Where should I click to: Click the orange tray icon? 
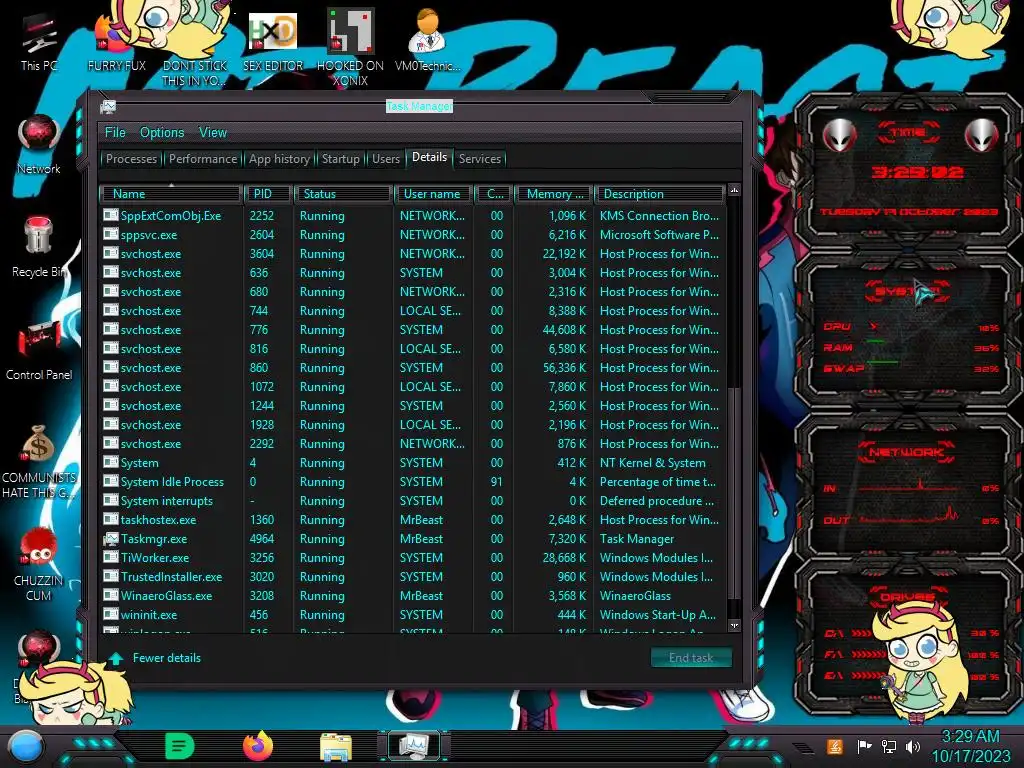pyautogui.click(x=834, y=746)
